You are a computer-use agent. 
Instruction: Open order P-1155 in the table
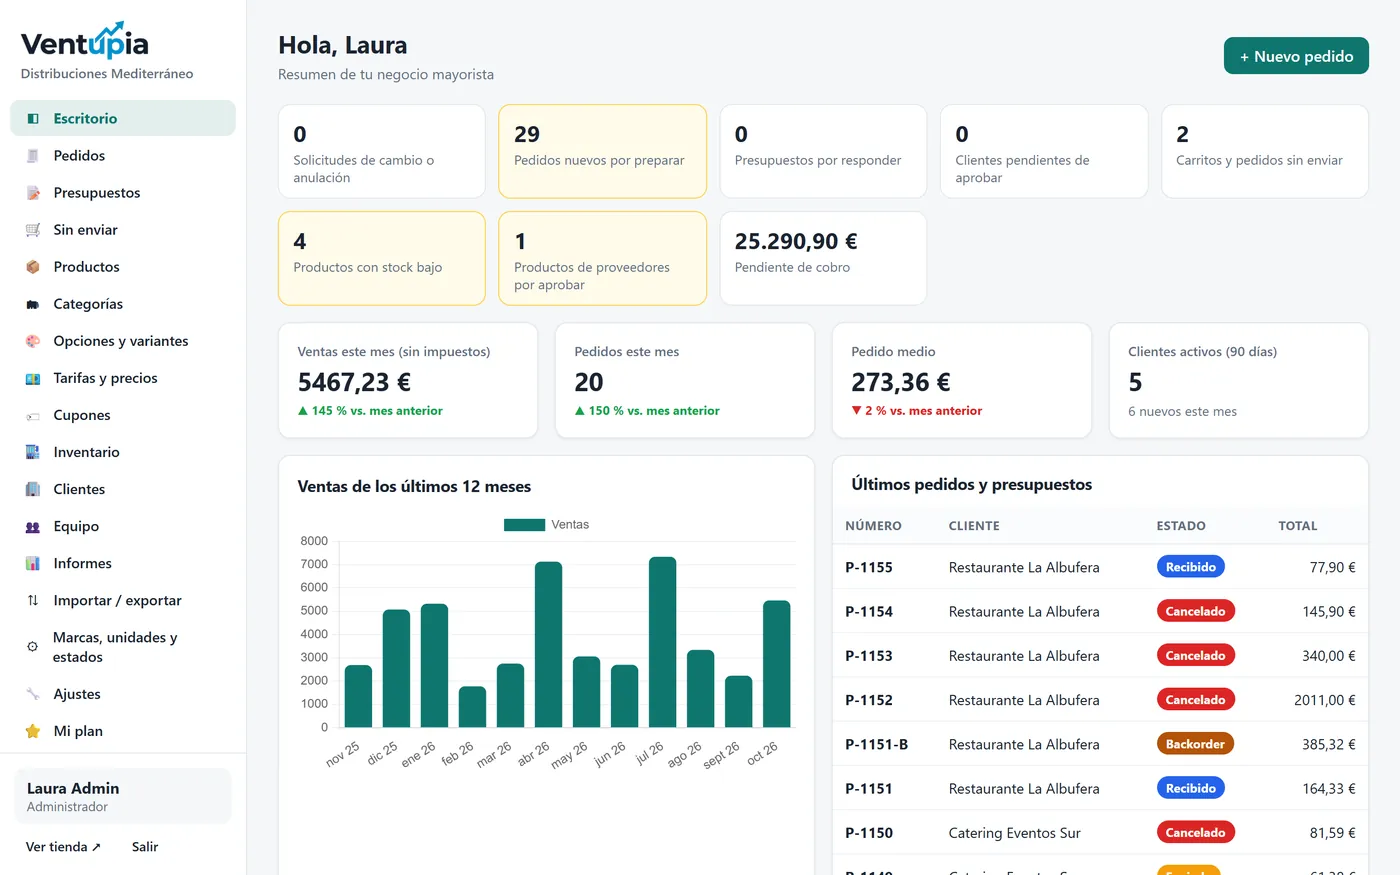[1100, 567]
